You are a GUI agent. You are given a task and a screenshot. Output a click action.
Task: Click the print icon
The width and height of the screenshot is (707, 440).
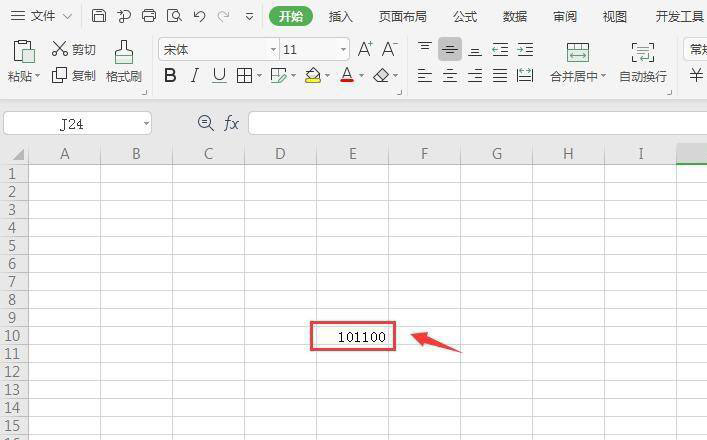149,16
